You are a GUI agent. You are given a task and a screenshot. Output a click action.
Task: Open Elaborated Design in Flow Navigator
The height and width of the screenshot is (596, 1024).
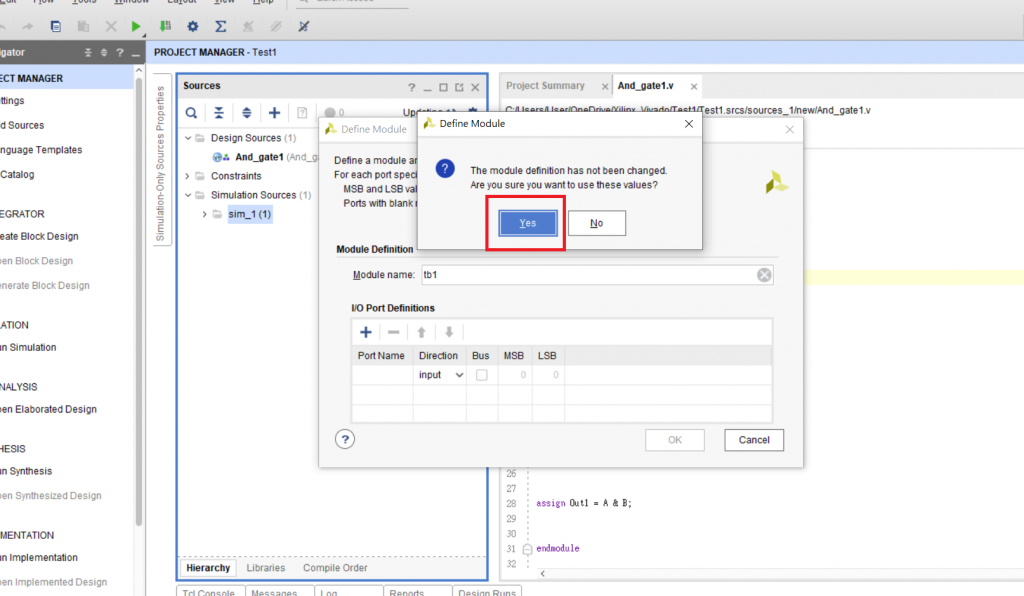coord(48,409)
